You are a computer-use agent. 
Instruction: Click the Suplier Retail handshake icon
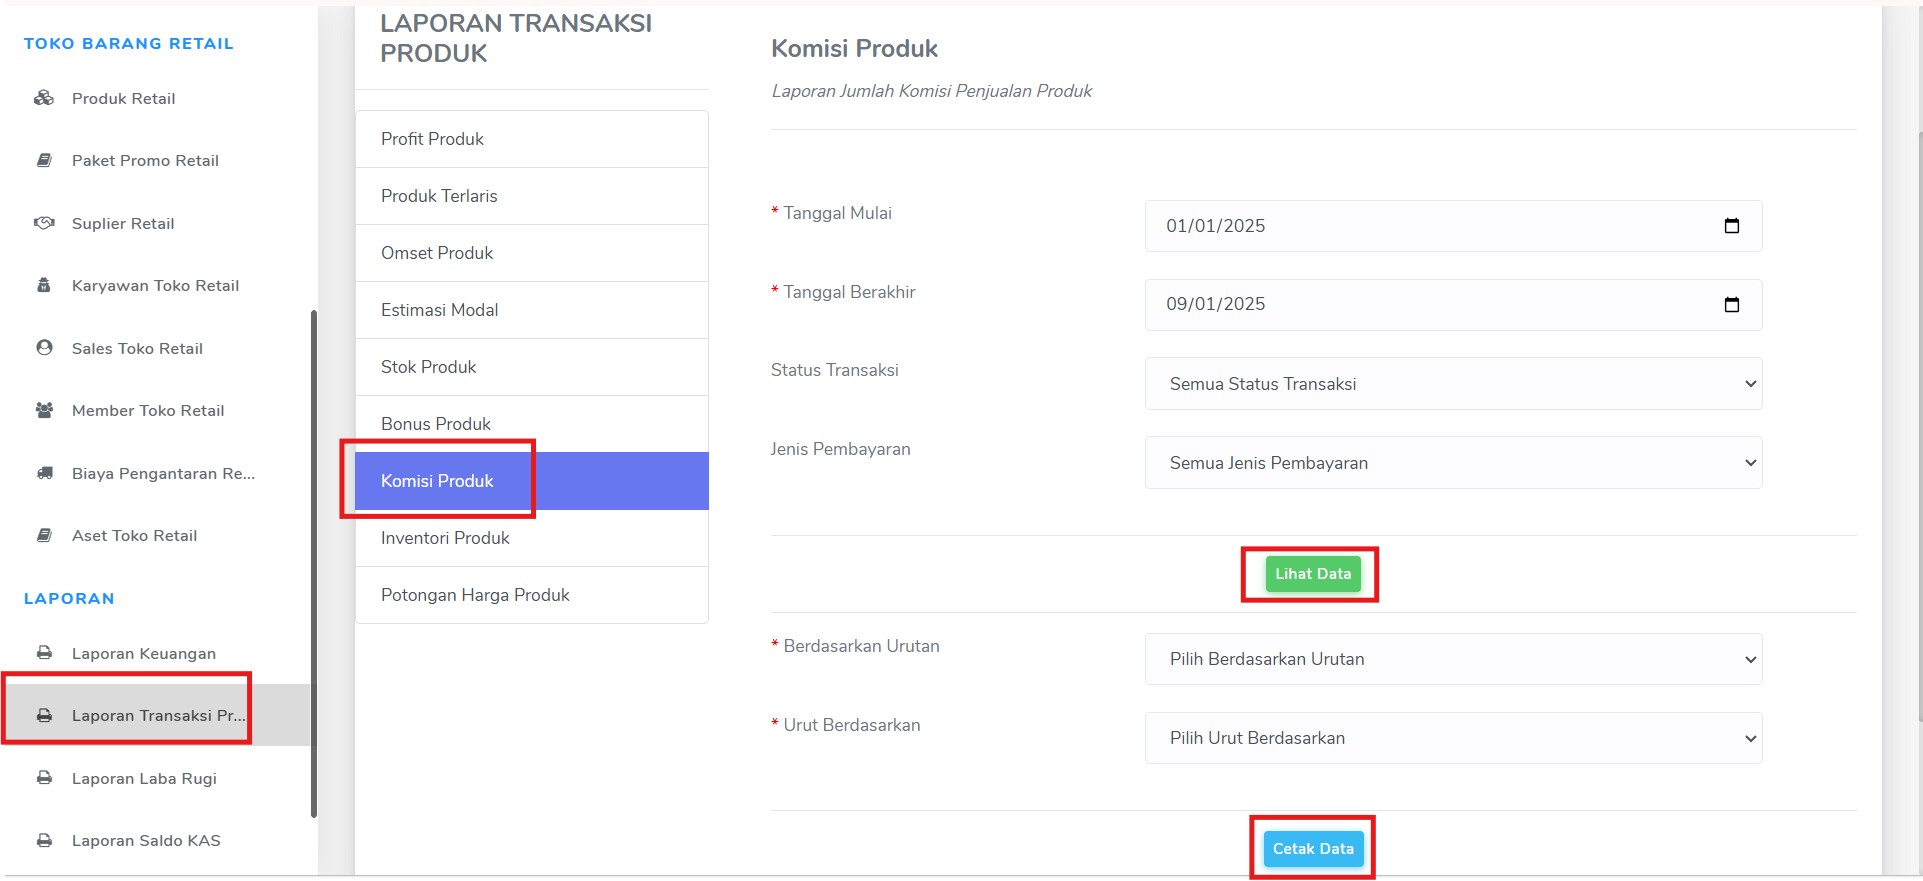(44, 223)
